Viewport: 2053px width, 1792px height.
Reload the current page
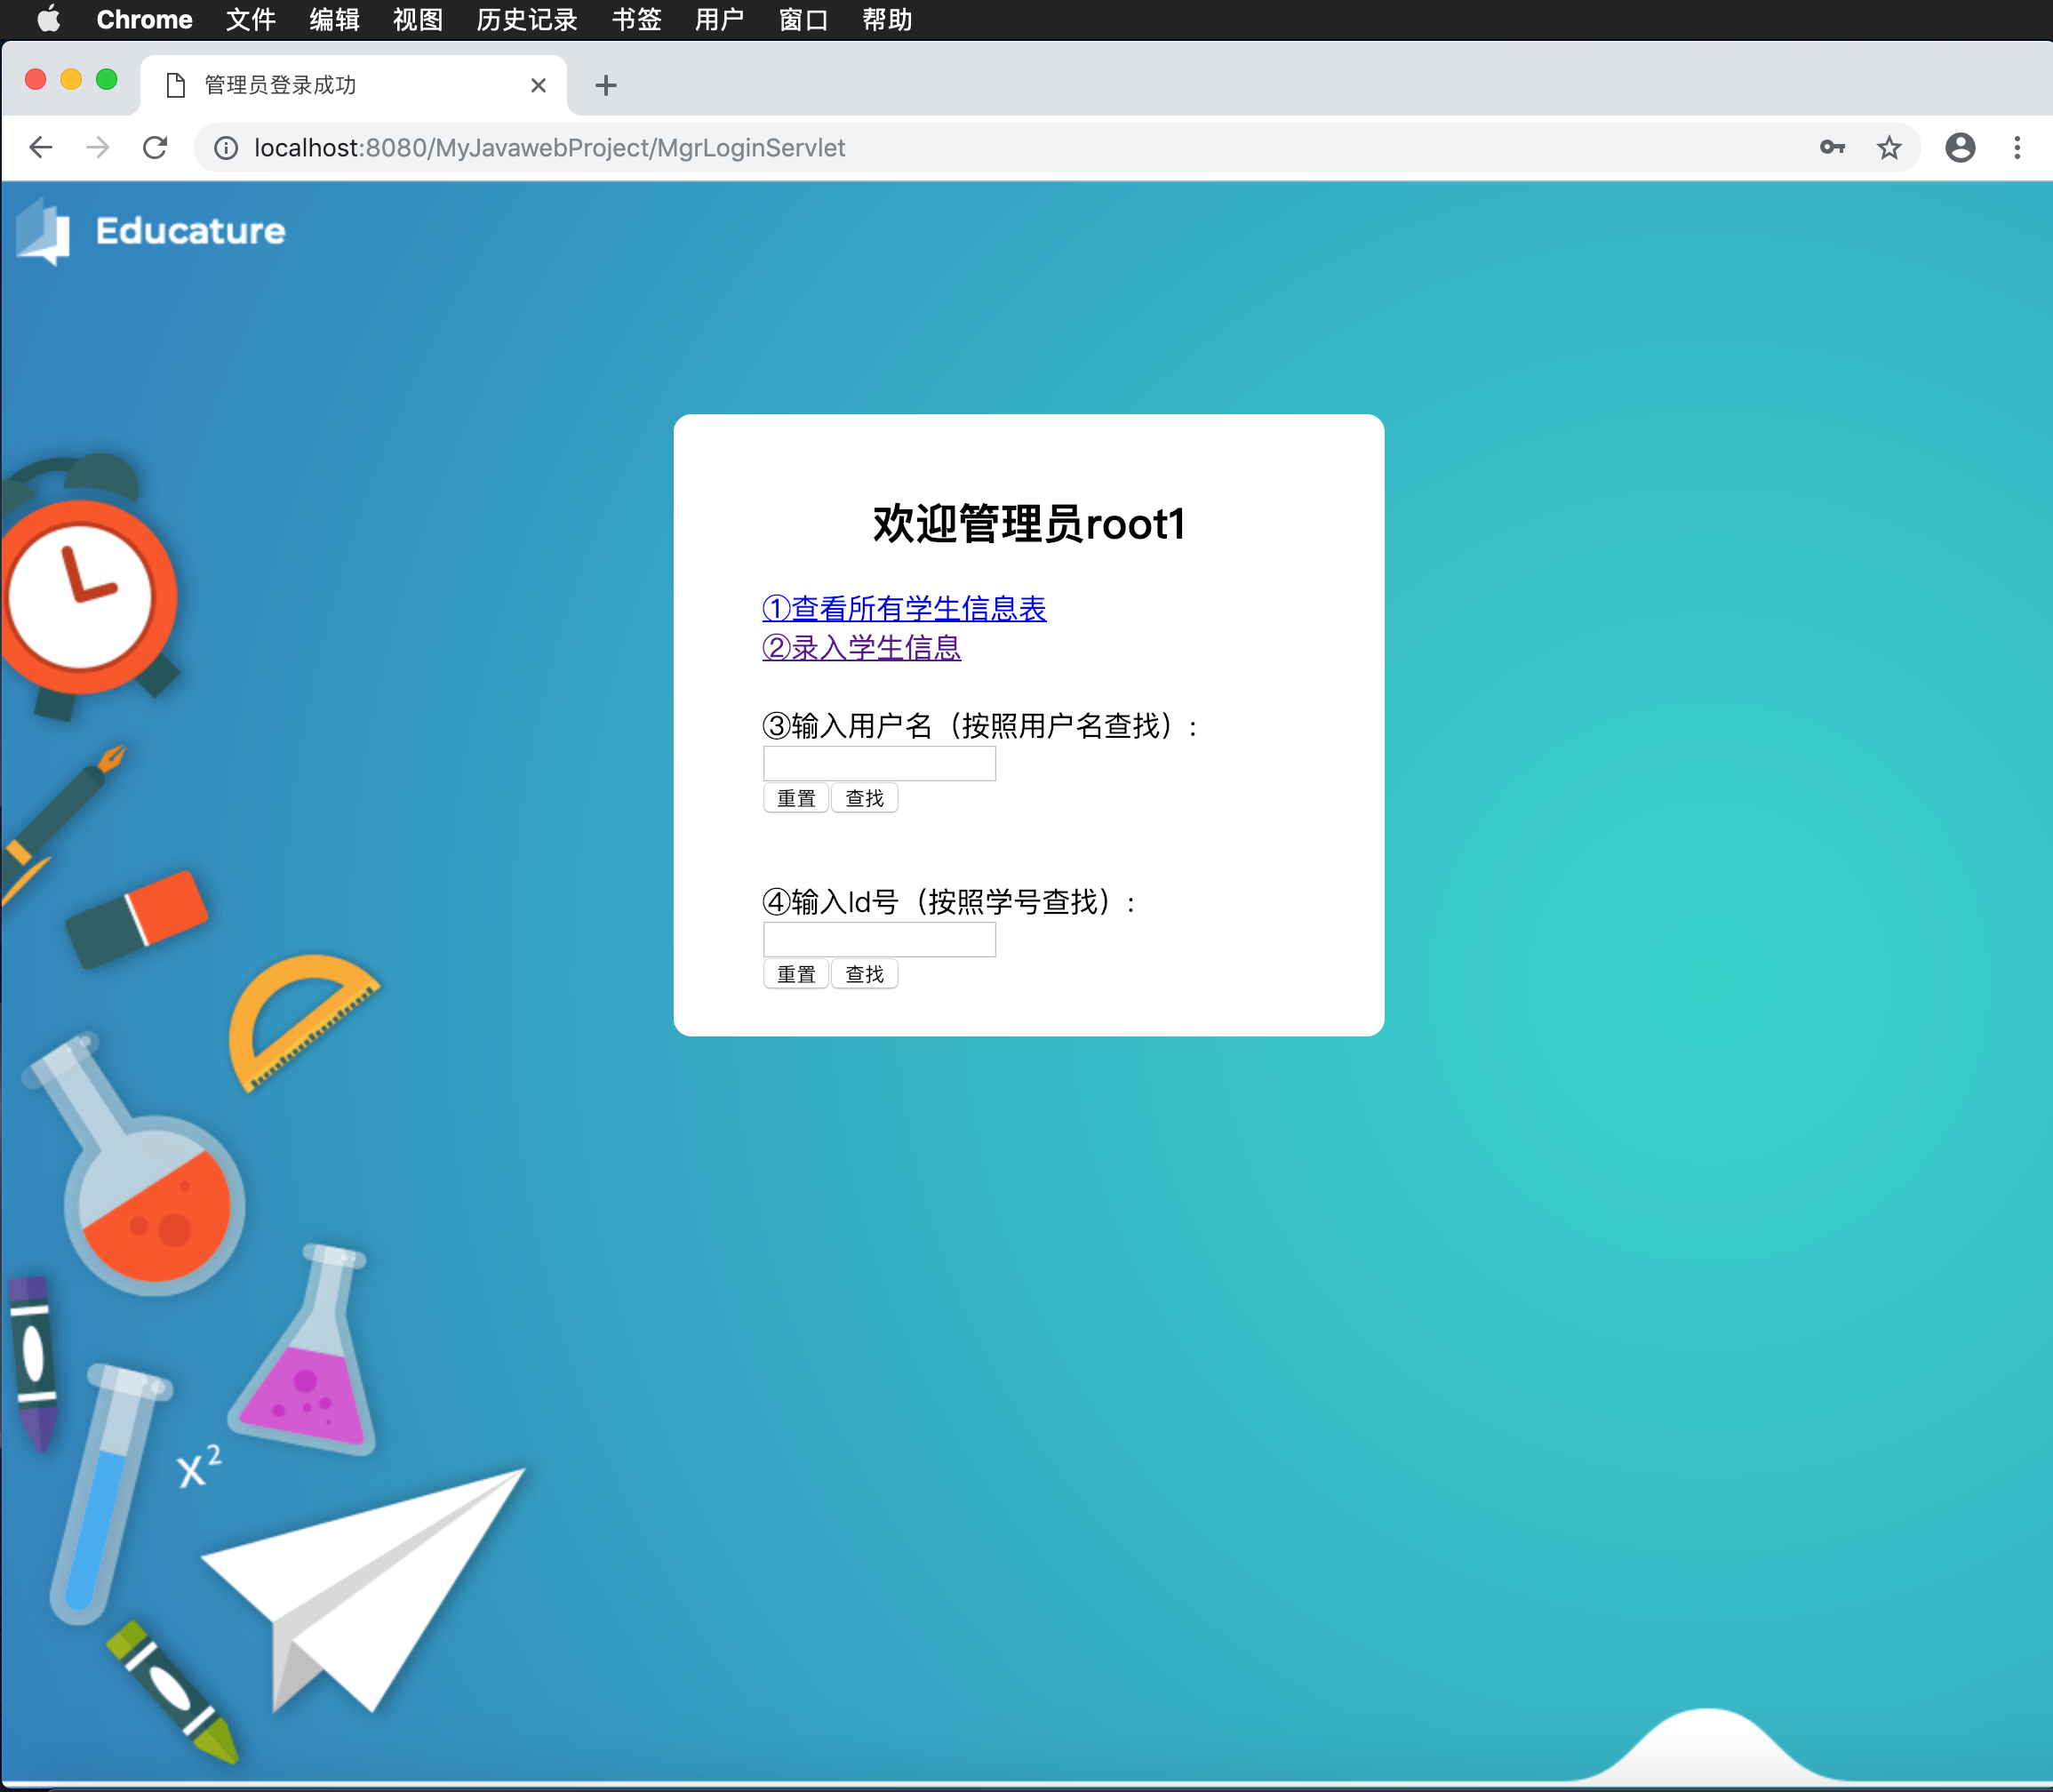155,148
